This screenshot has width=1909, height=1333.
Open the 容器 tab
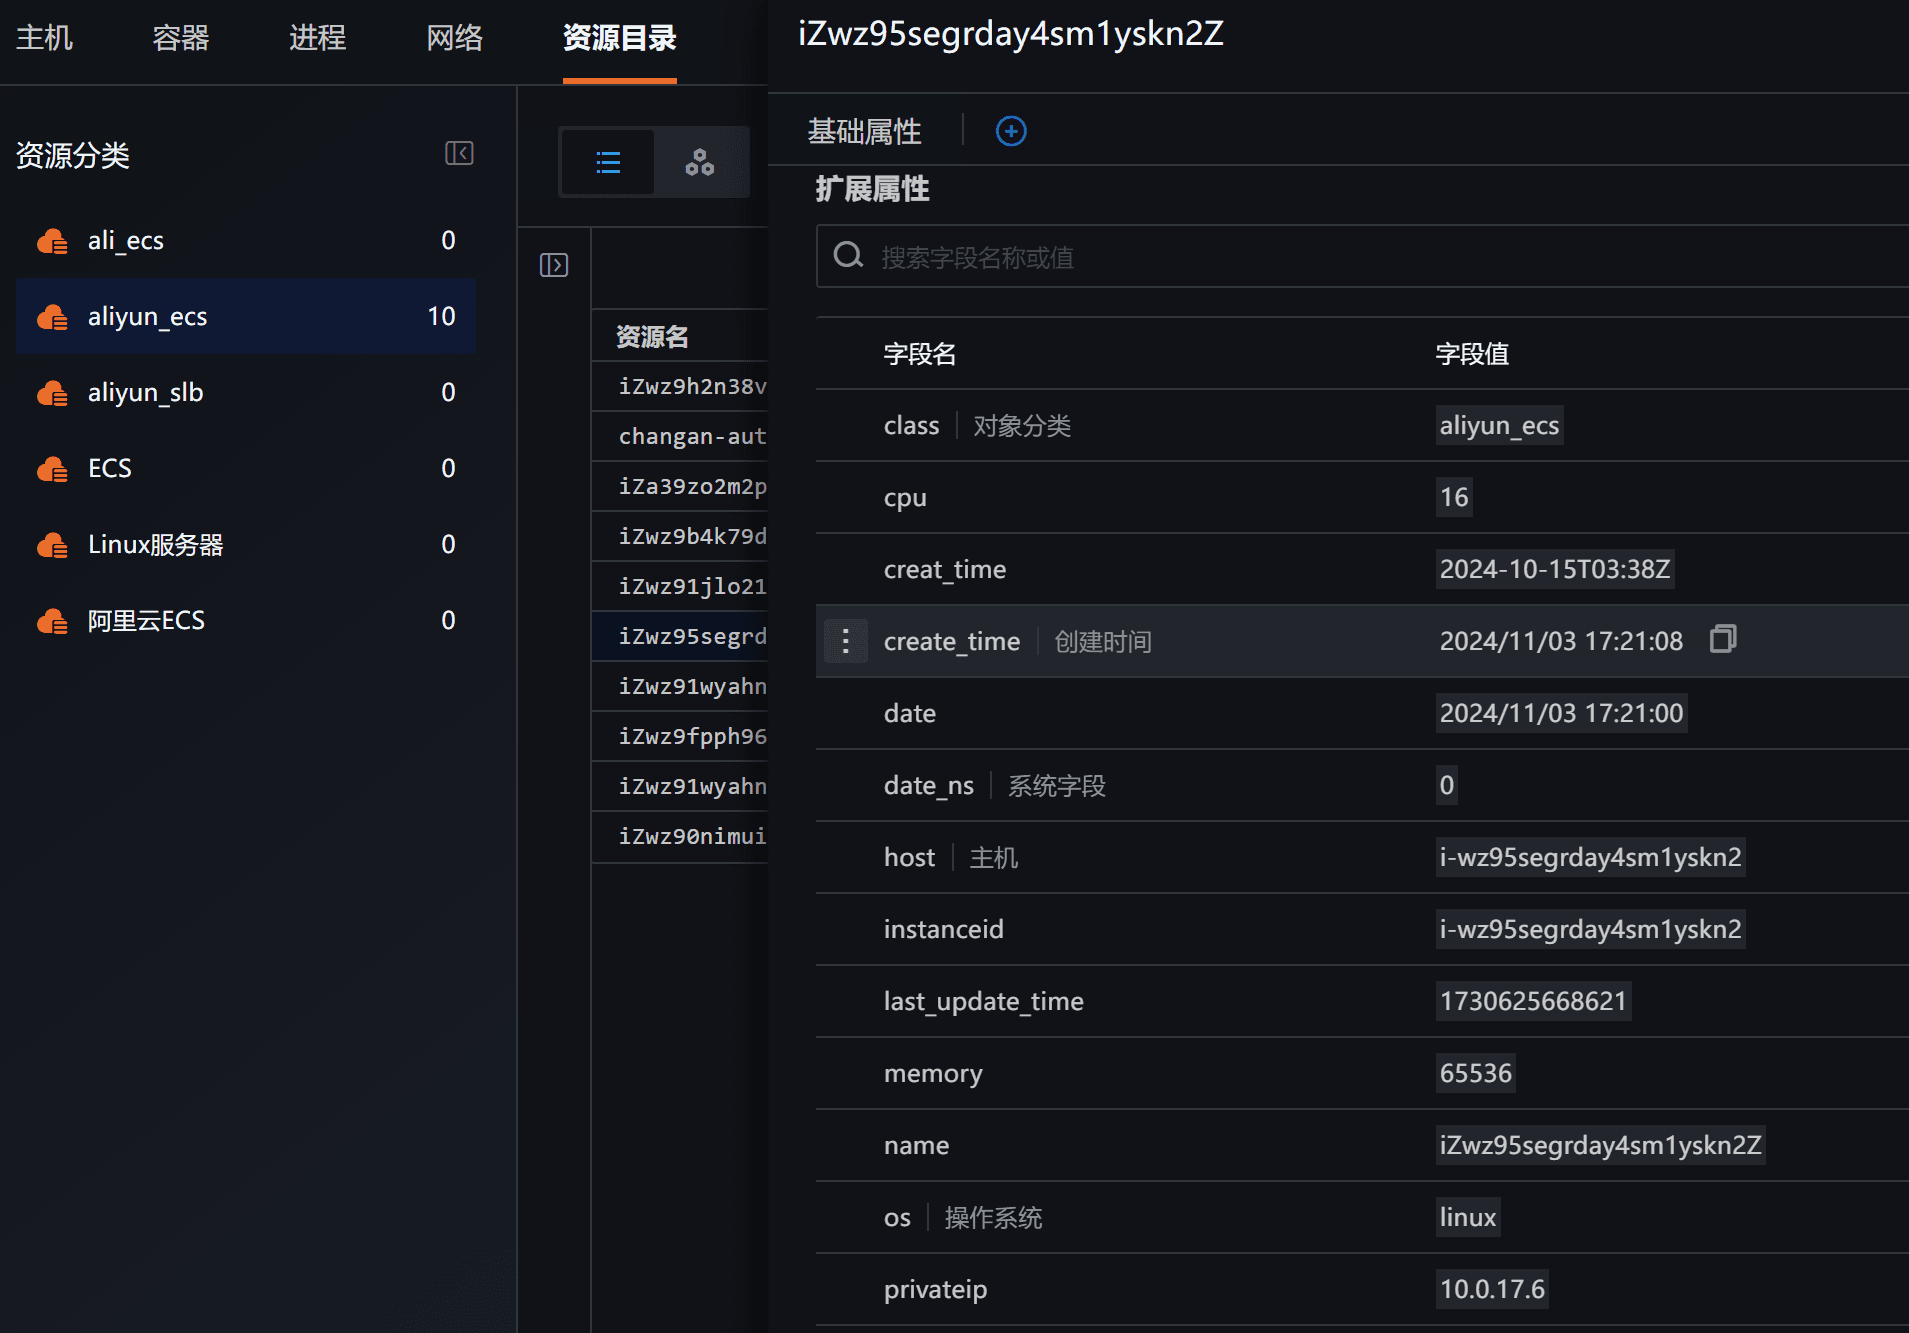pos(180,38)
